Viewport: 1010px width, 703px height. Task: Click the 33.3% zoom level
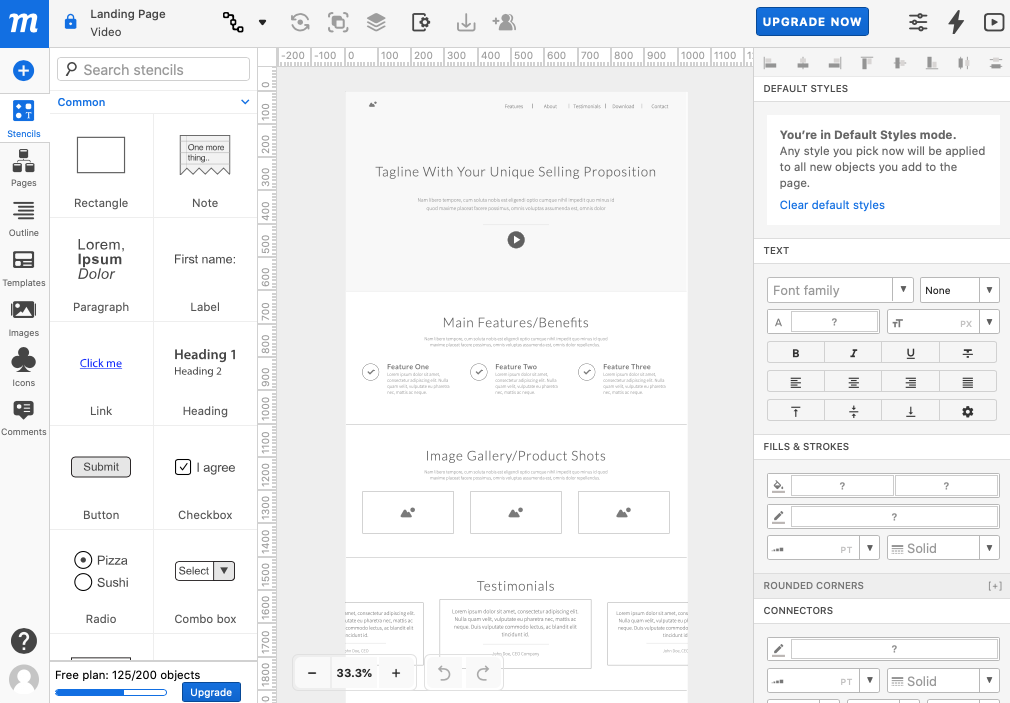[354, 673]
